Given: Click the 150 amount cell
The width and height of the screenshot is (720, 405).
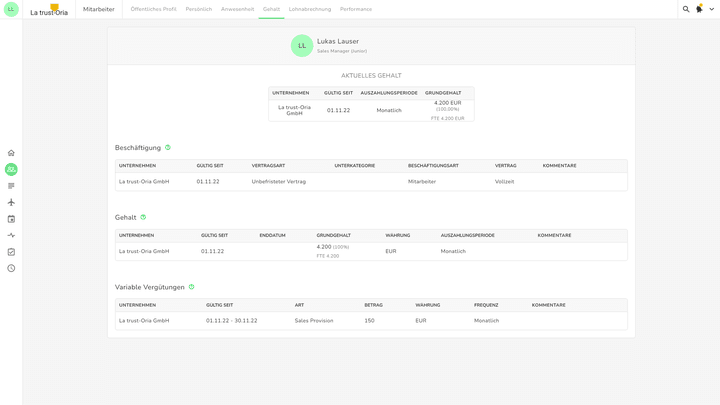Looking at the screenshot, I should point(370,321).
